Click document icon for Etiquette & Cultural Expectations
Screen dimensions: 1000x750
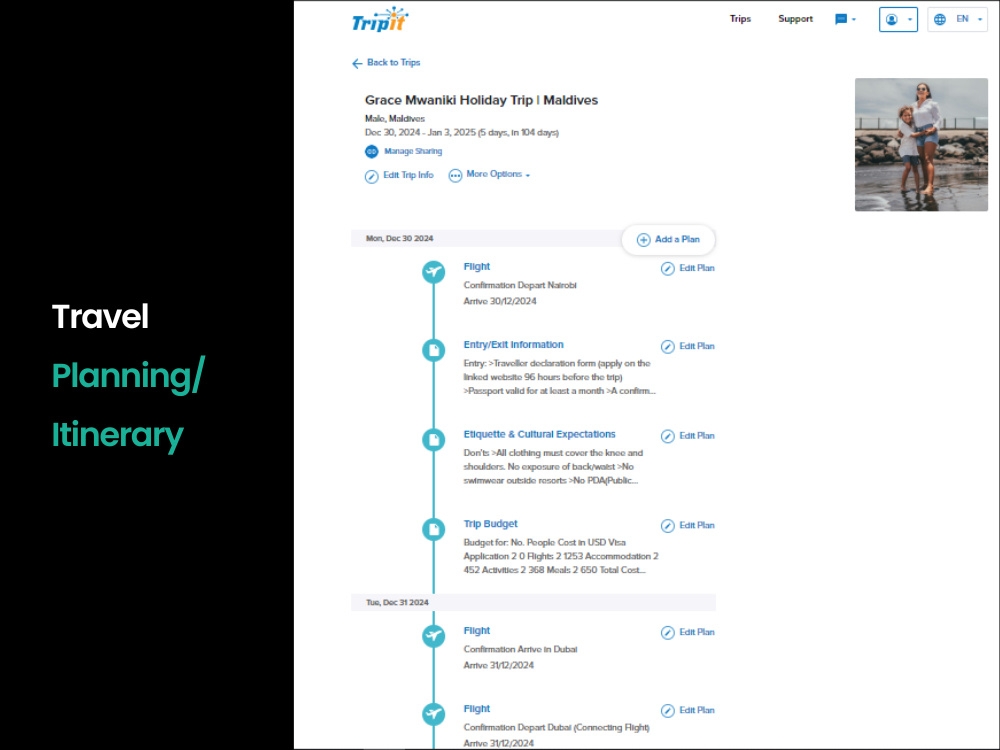click(434, 439)
